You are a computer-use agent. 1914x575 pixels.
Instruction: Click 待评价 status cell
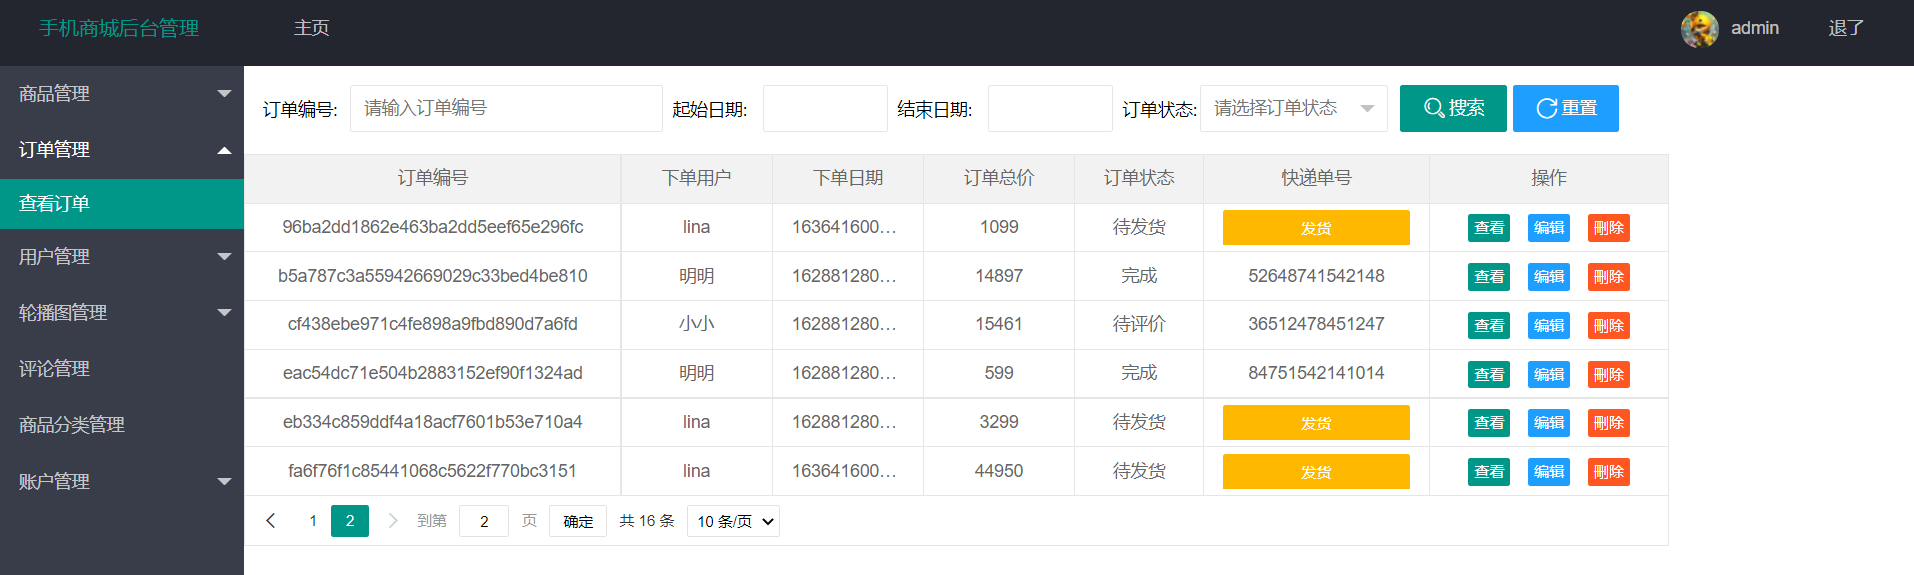(x=1139, y=324)
